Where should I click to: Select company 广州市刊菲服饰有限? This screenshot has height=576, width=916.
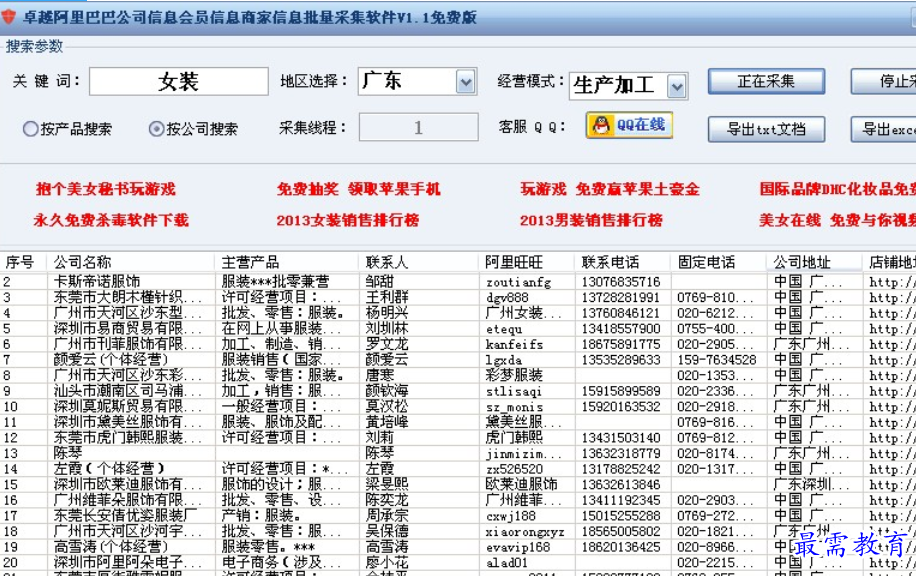127,344
